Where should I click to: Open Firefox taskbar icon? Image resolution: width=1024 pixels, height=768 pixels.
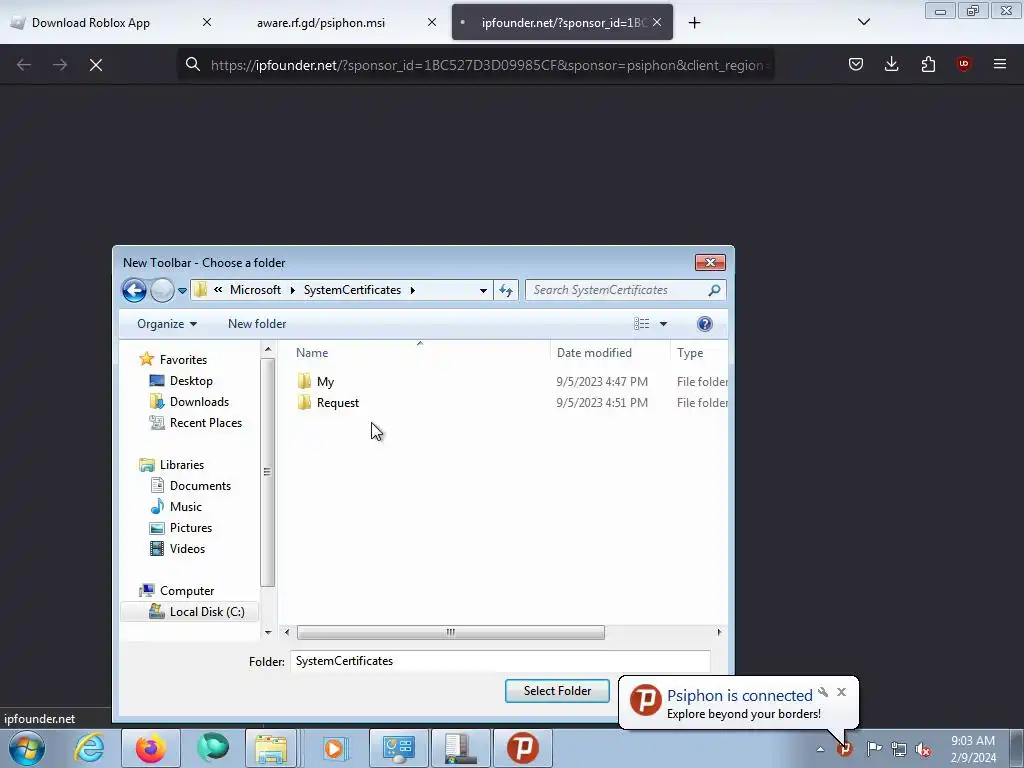pos(151,748)
